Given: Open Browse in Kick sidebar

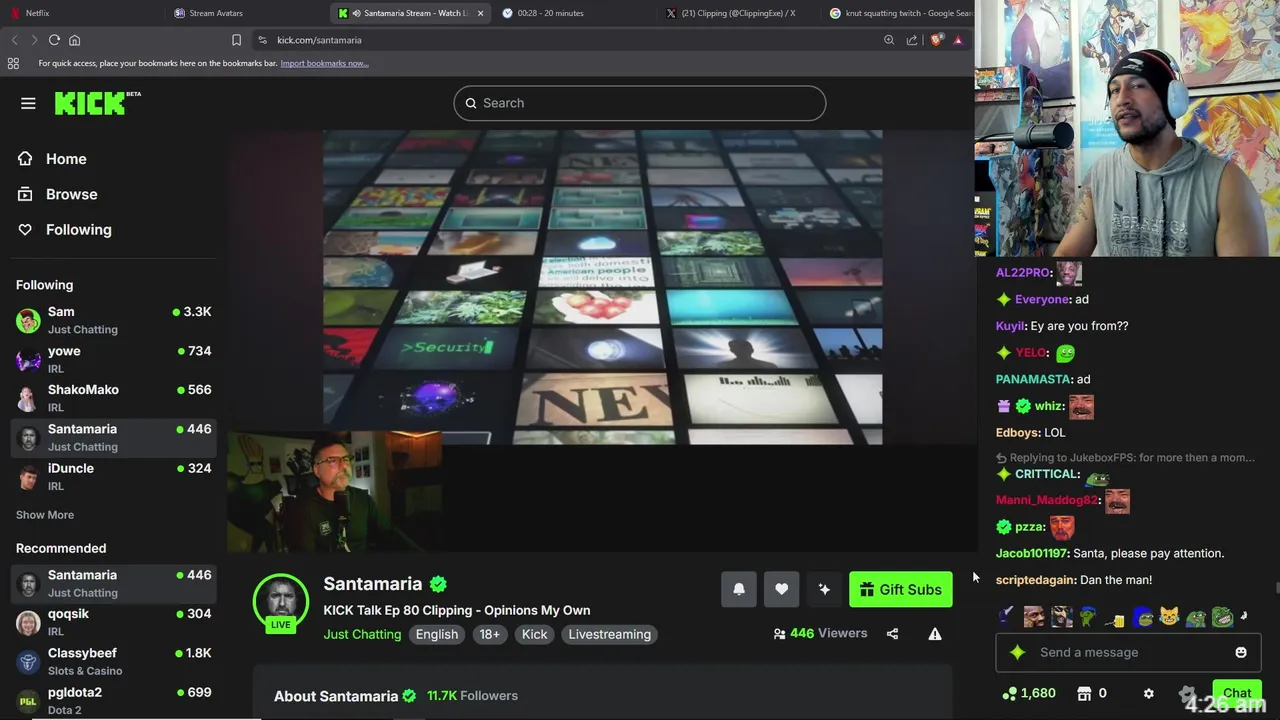Looking at the screenshot, I should click(x=58, y=194).
